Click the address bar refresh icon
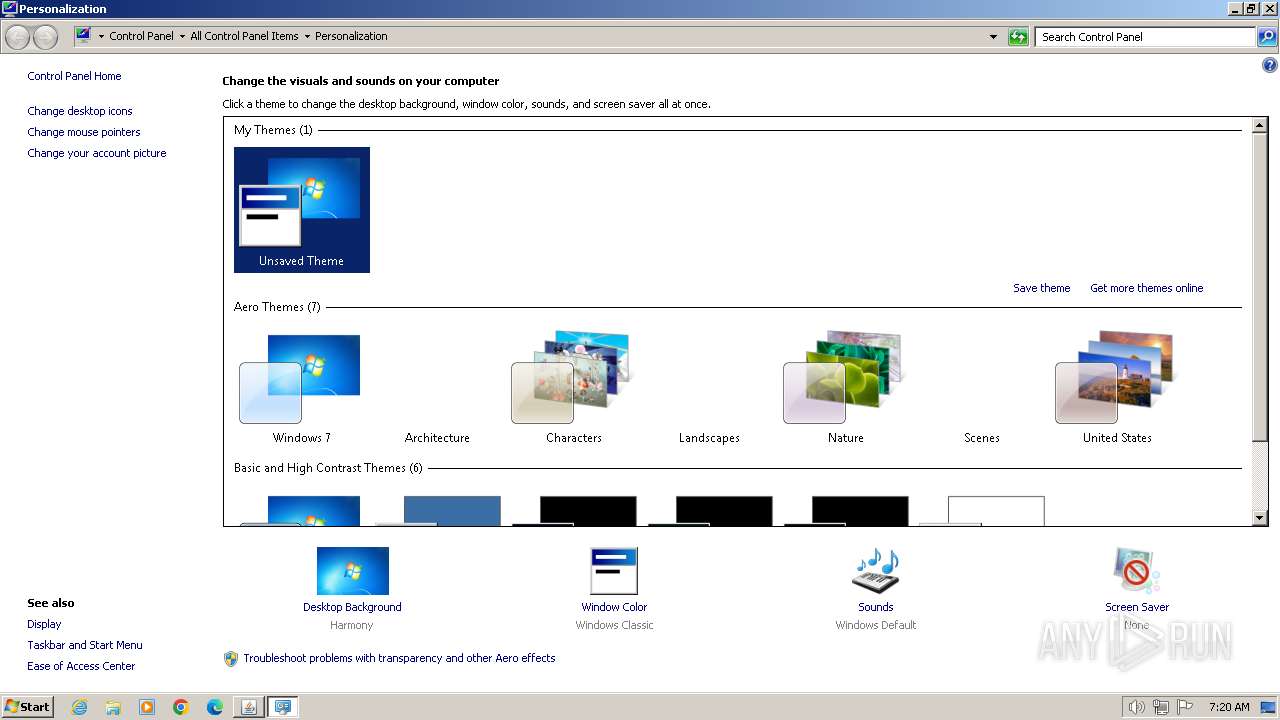 point(1018,37)
